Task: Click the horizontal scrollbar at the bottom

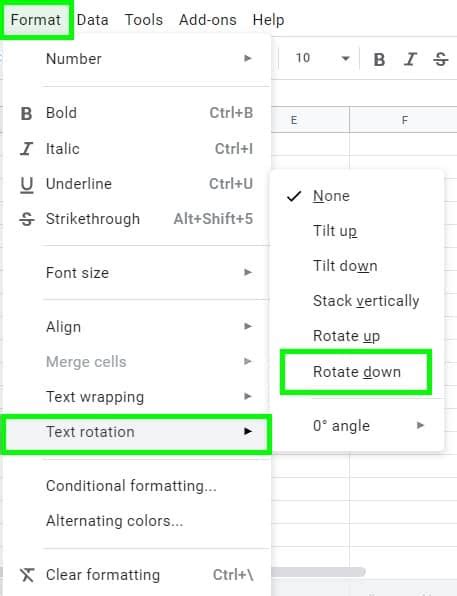Action: pyautogui.click(x=319, y=571)
